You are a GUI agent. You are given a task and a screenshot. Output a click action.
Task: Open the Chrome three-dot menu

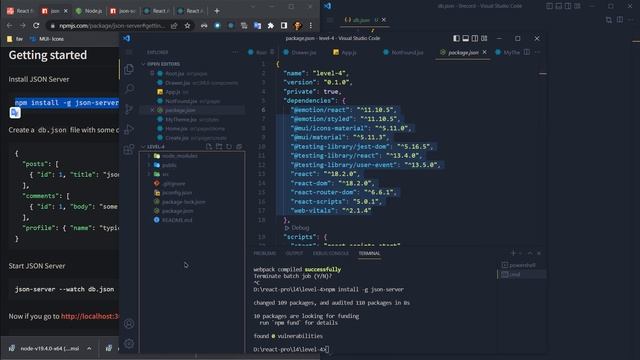click(311, 26)
